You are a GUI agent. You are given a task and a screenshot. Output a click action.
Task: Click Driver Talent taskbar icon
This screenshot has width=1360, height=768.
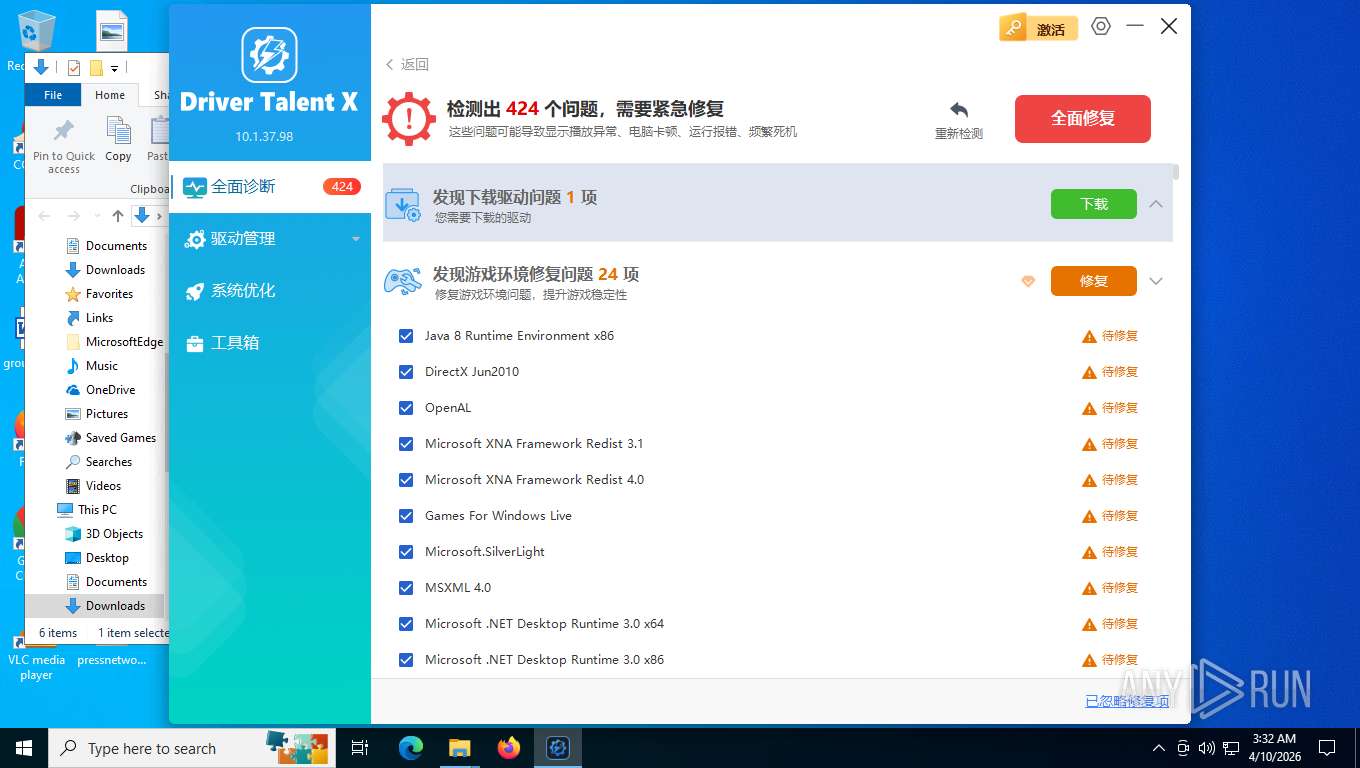[x=558, y=747]
